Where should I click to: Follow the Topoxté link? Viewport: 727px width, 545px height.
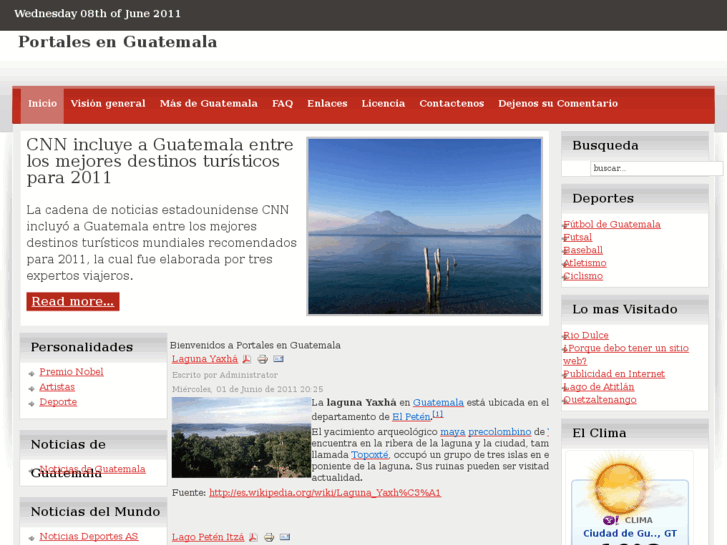[x=370, y=455]
